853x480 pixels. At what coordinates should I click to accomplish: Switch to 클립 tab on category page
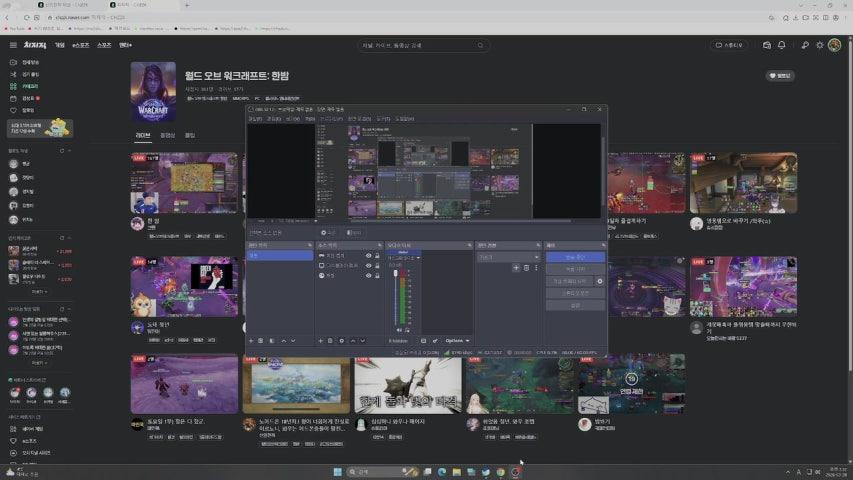click(x=189, y=136)
